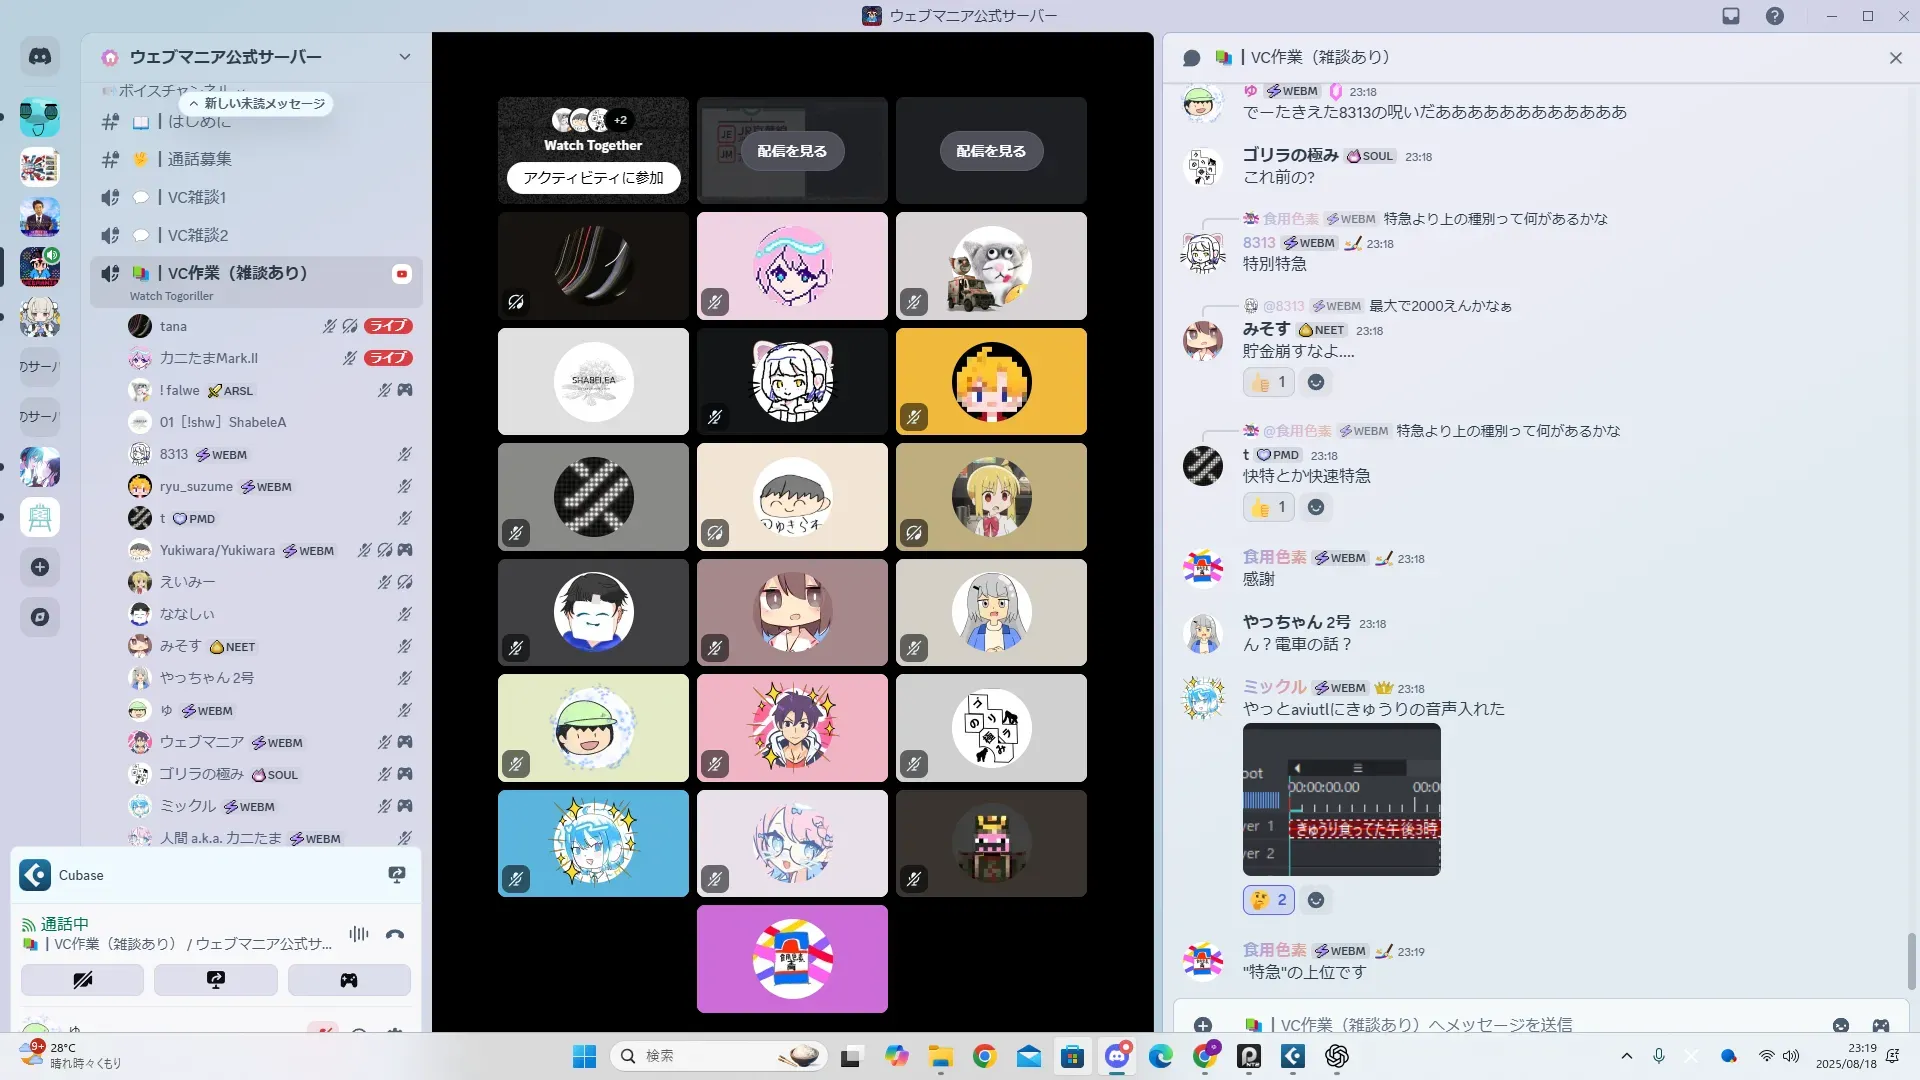This screenshot has height=1080, width=1920.
Task: Open the VC雑談1 voice channel
Action: (x=197, y=197)
